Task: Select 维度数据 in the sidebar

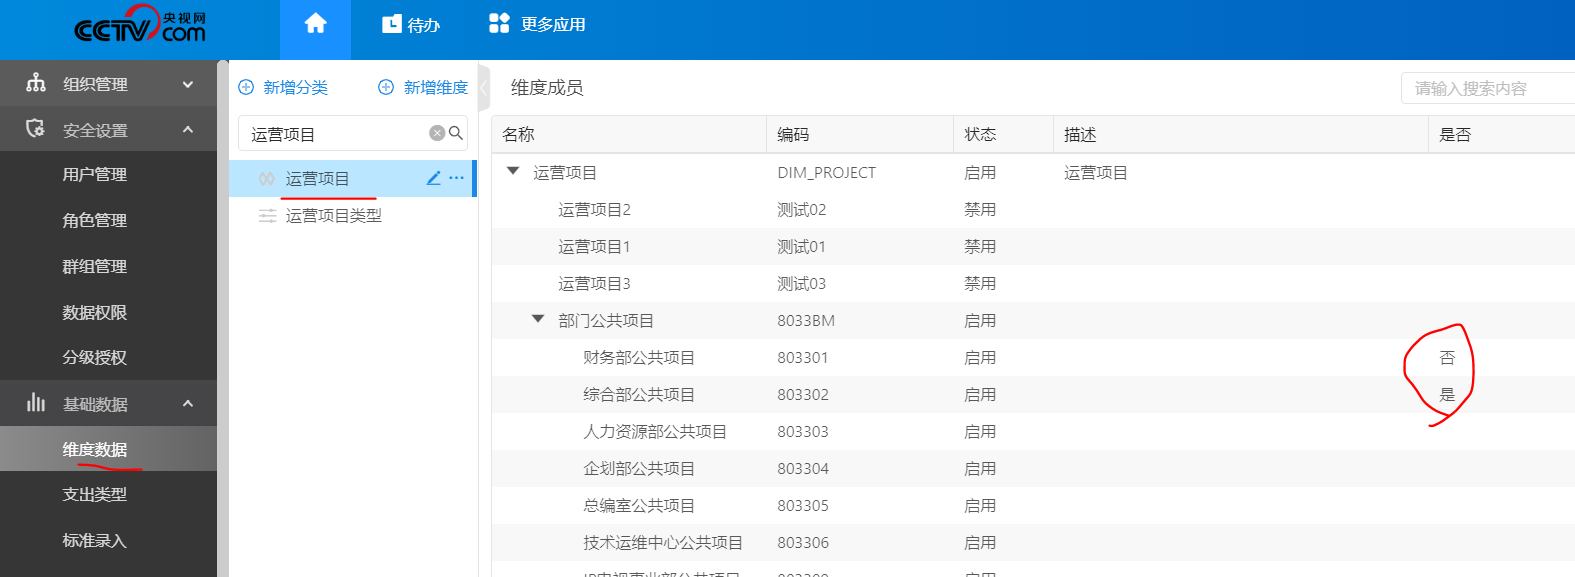Action: [x=108, y=449]
